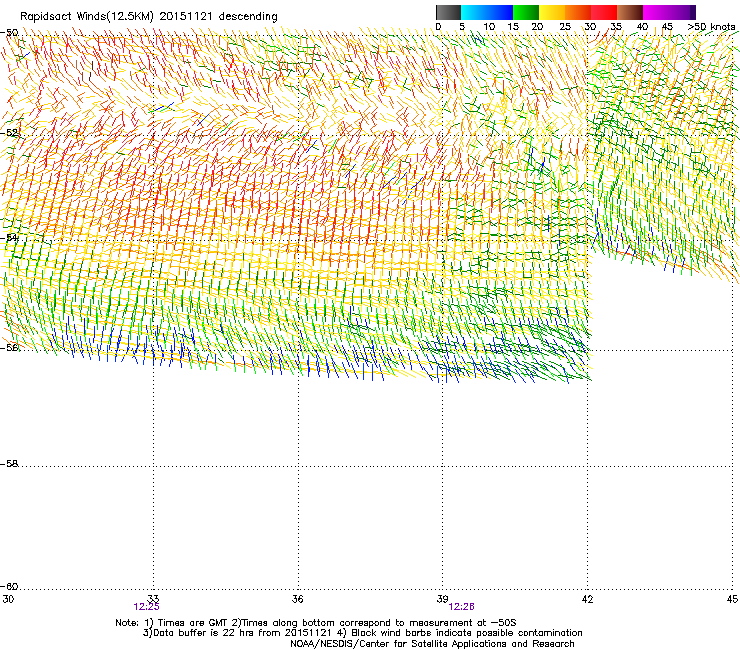Click the latitude label '-54'
740x650 pixels.
coord(9,238)
